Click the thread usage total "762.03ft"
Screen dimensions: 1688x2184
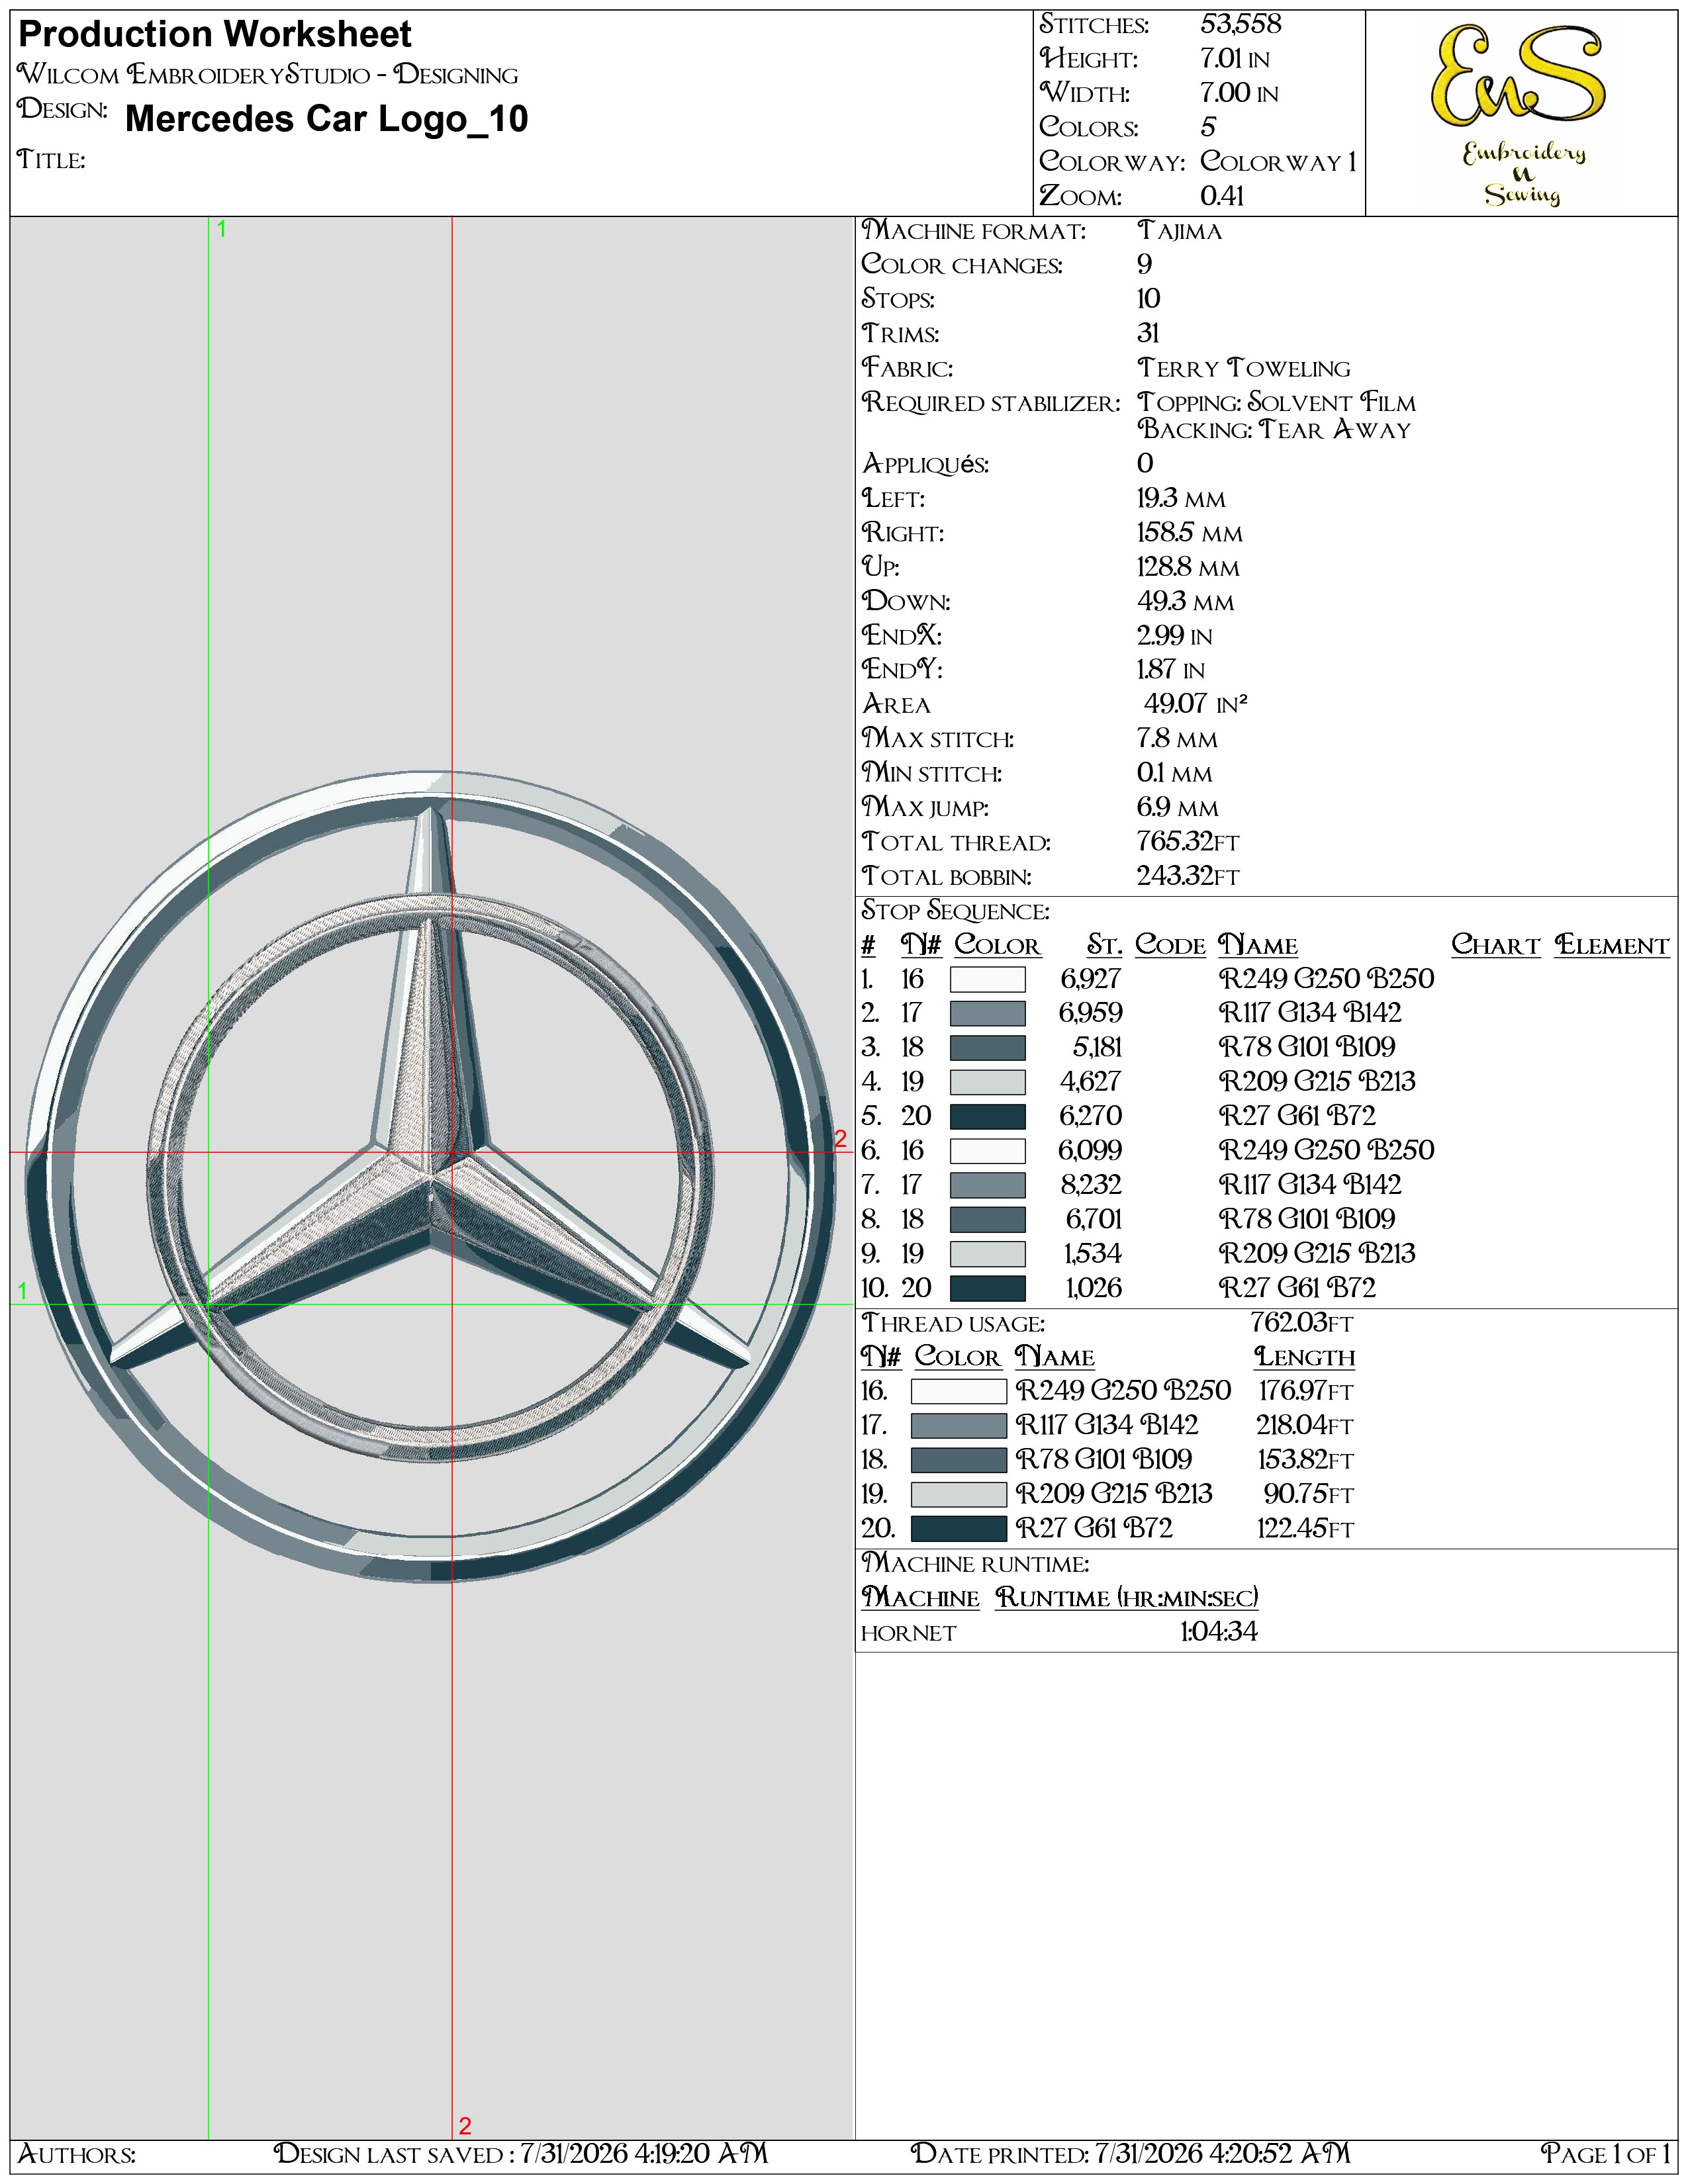point(1301,1323)
